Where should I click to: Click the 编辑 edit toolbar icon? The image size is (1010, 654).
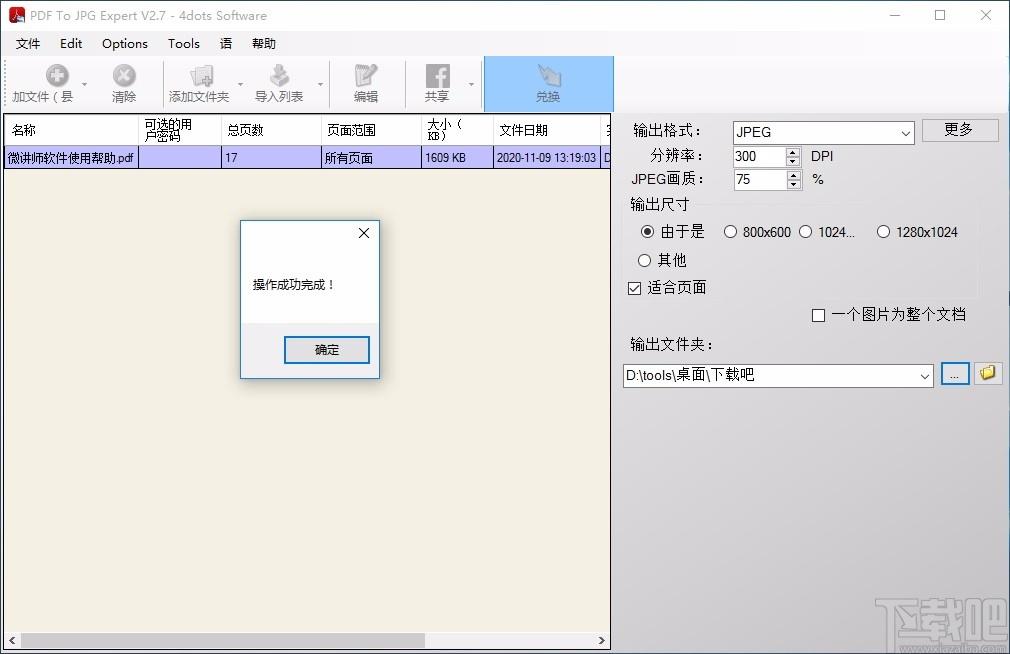click(366, 76)
